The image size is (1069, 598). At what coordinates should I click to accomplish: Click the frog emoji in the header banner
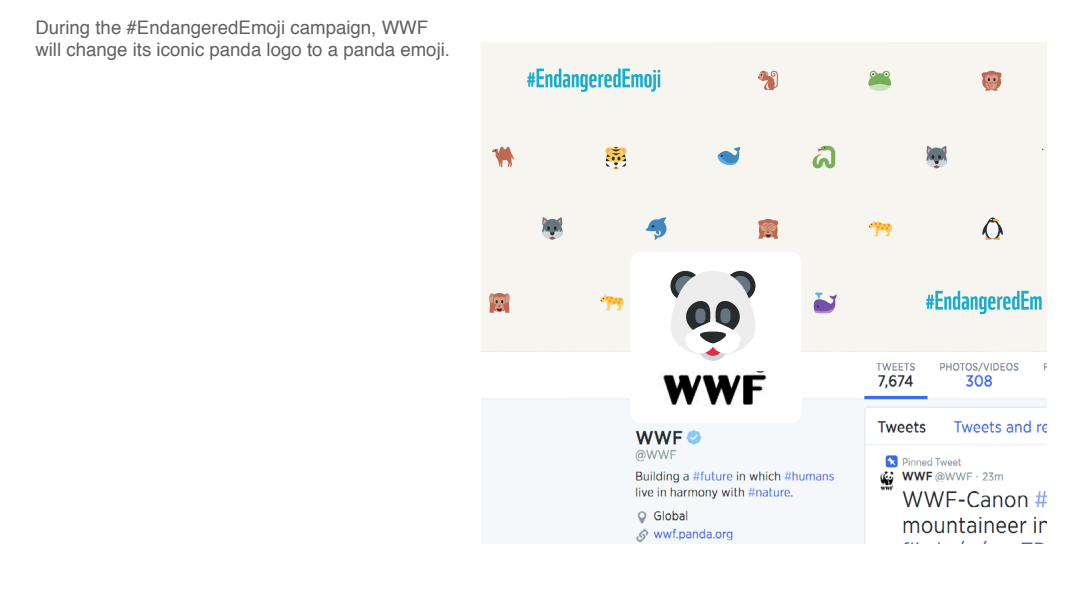(x=879, y=80)
